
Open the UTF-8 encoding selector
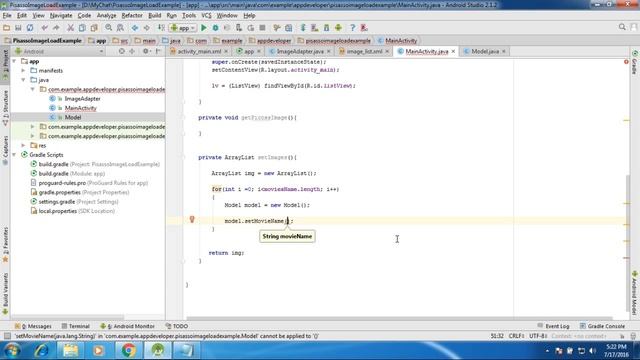(538, 336)
